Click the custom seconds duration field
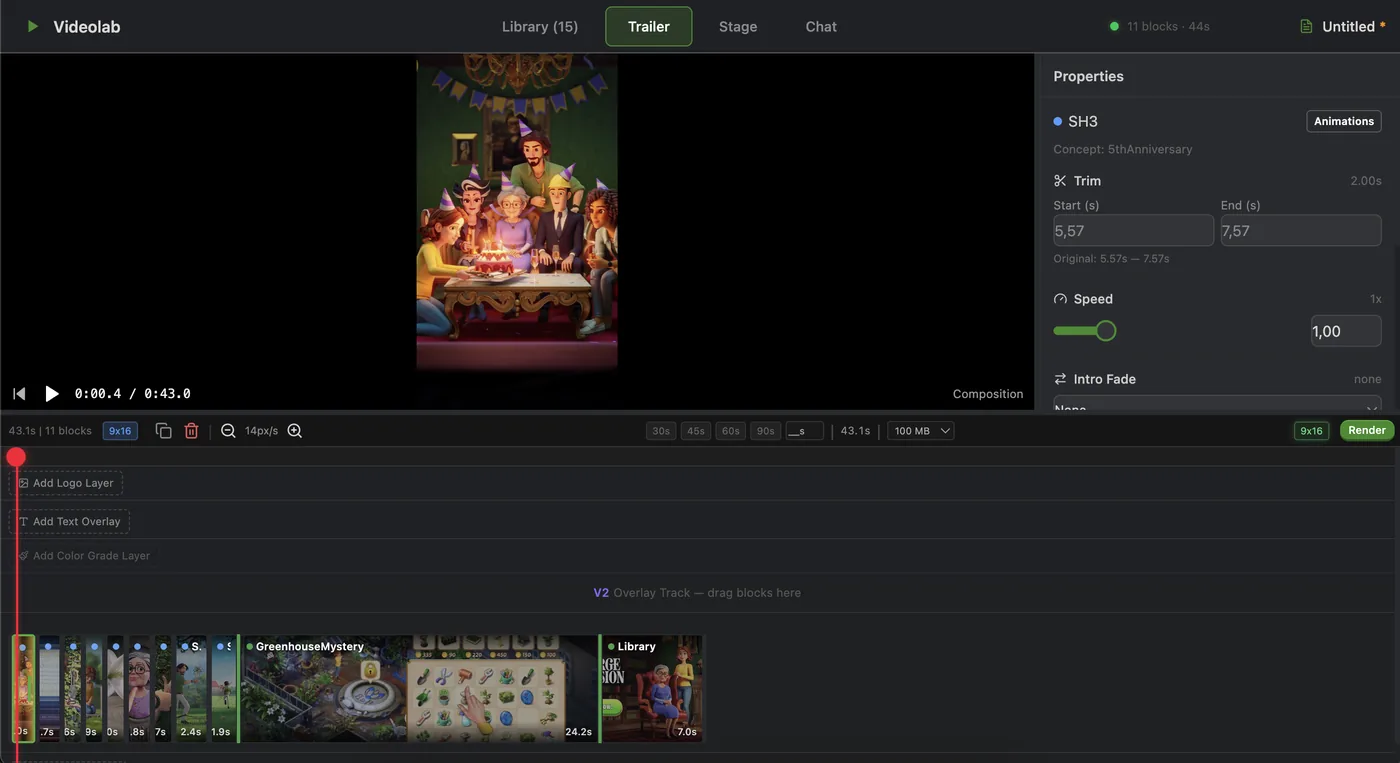1400x763 pixels. [x=804, y=431]
